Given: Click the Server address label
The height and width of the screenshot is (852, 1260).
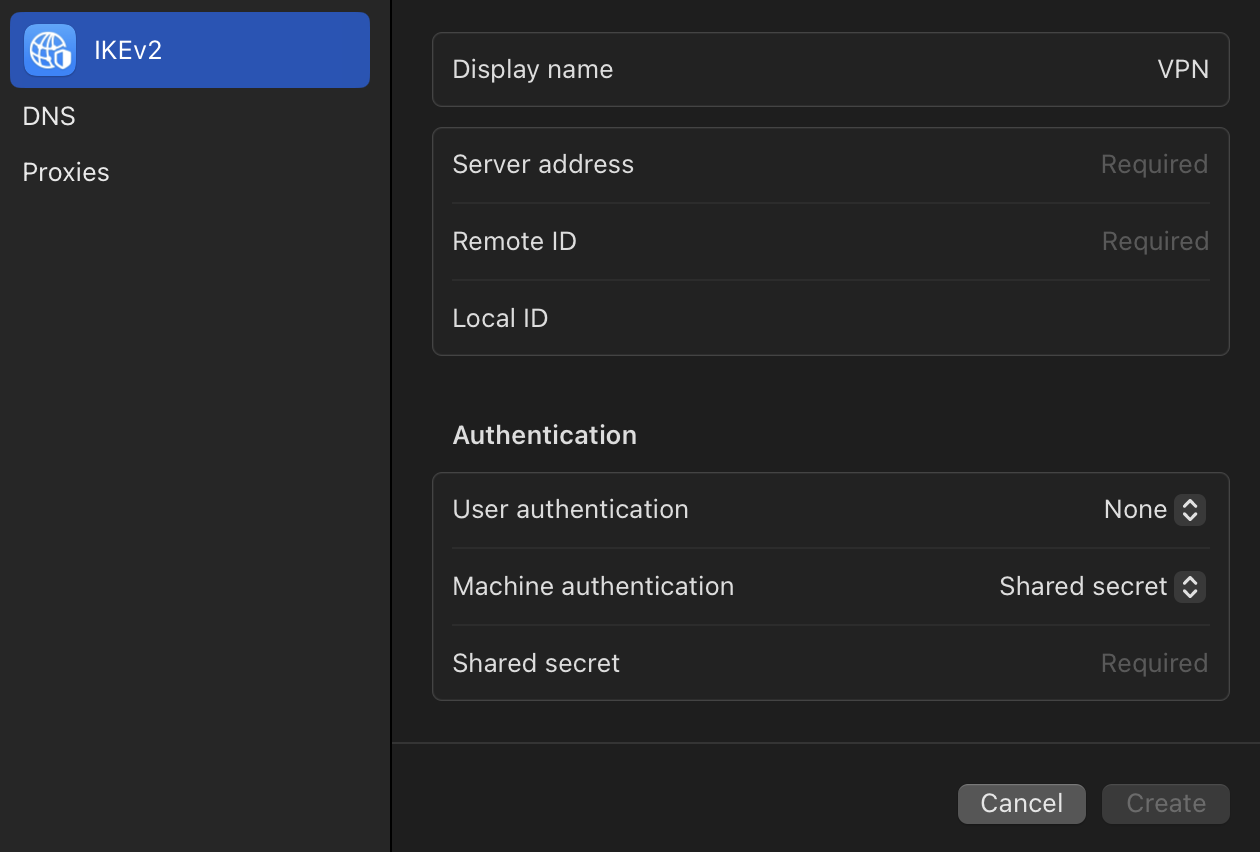Looking at the screenshot, I should 543,164.
